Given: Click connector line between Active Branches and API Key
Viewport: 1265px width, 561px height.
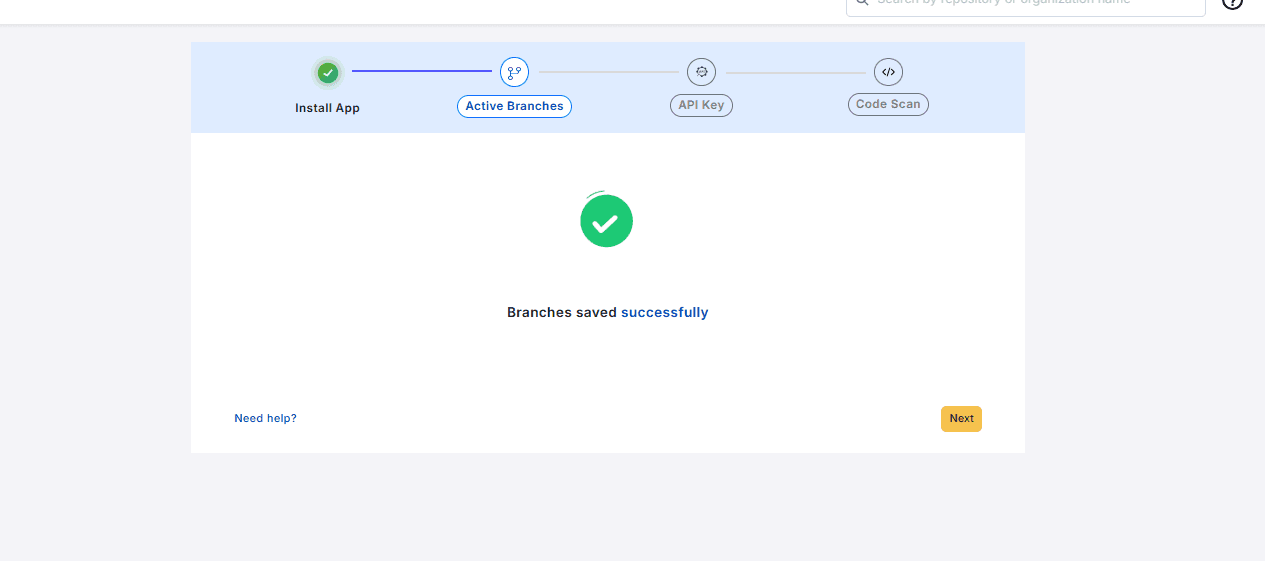Looking at the screenshot, I should (x=608, y=72).
